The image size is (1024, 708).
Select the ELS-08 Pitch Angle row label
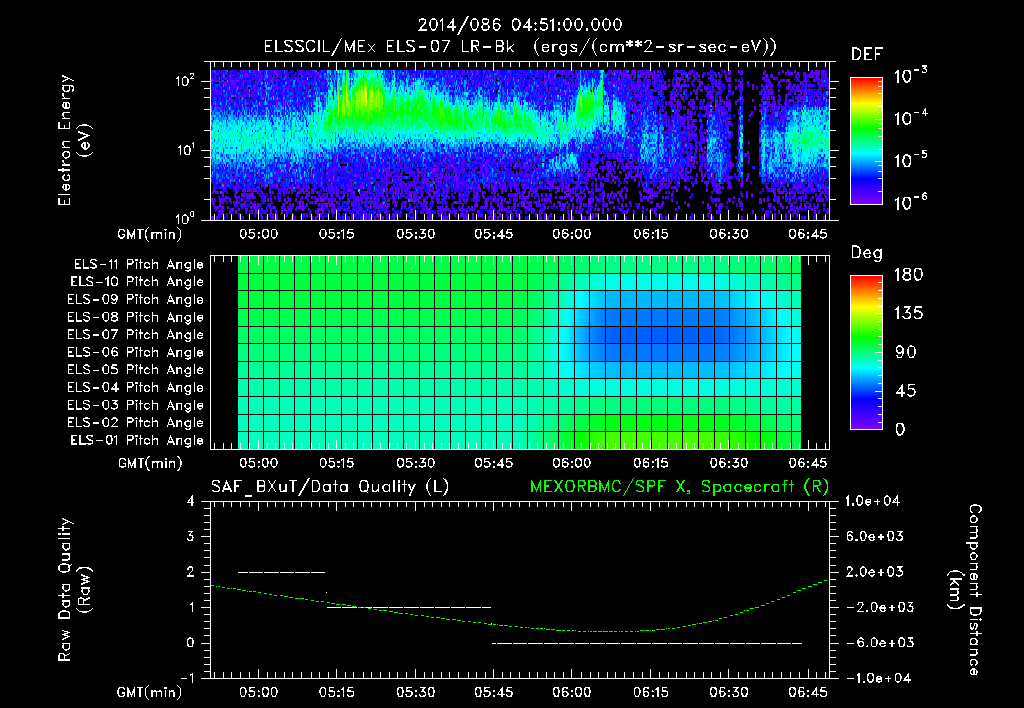click(135, 317)
